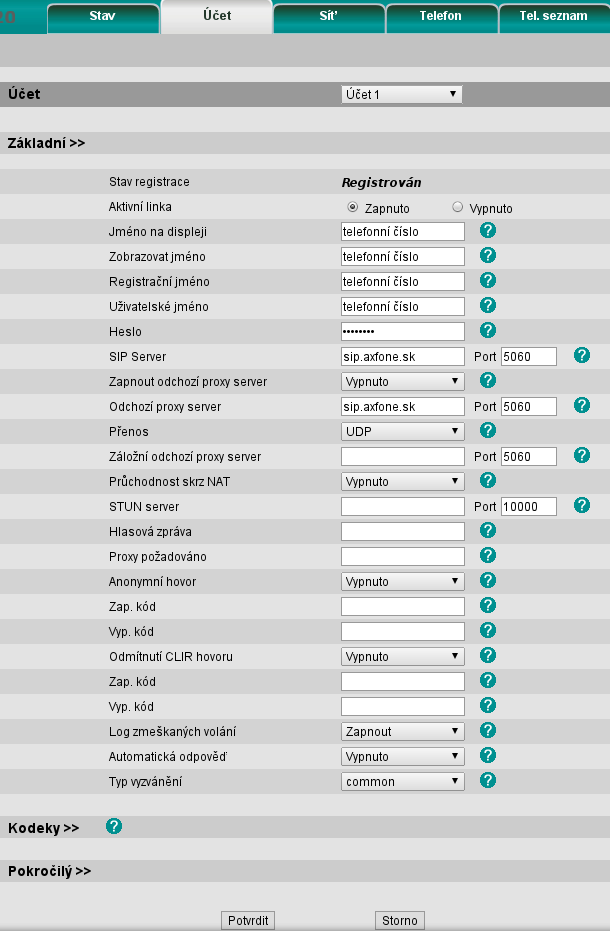Viewport: 610px width, 931px height.
Task: Open Průchodnost skrz NAT dropdown
Action: (x=403, y=481)
